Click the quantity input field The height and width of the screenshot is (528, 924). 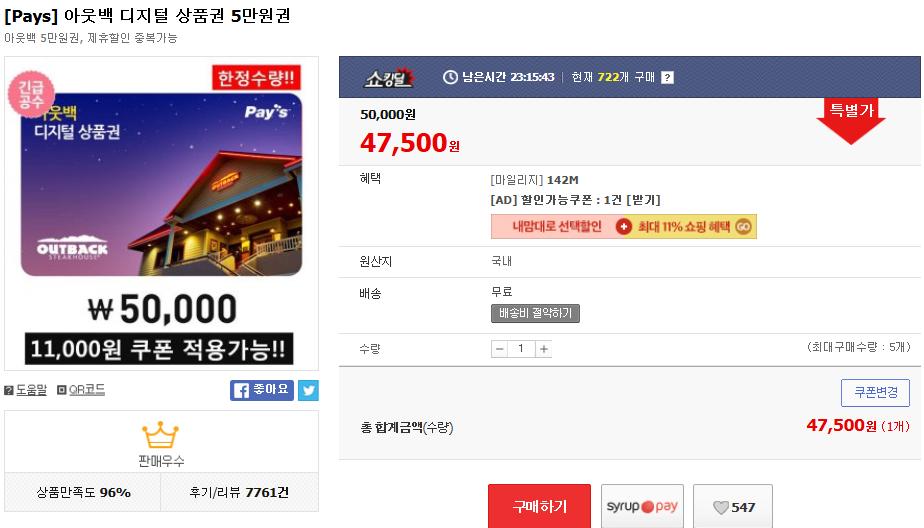pyautogui.click(x=522, y=349)
